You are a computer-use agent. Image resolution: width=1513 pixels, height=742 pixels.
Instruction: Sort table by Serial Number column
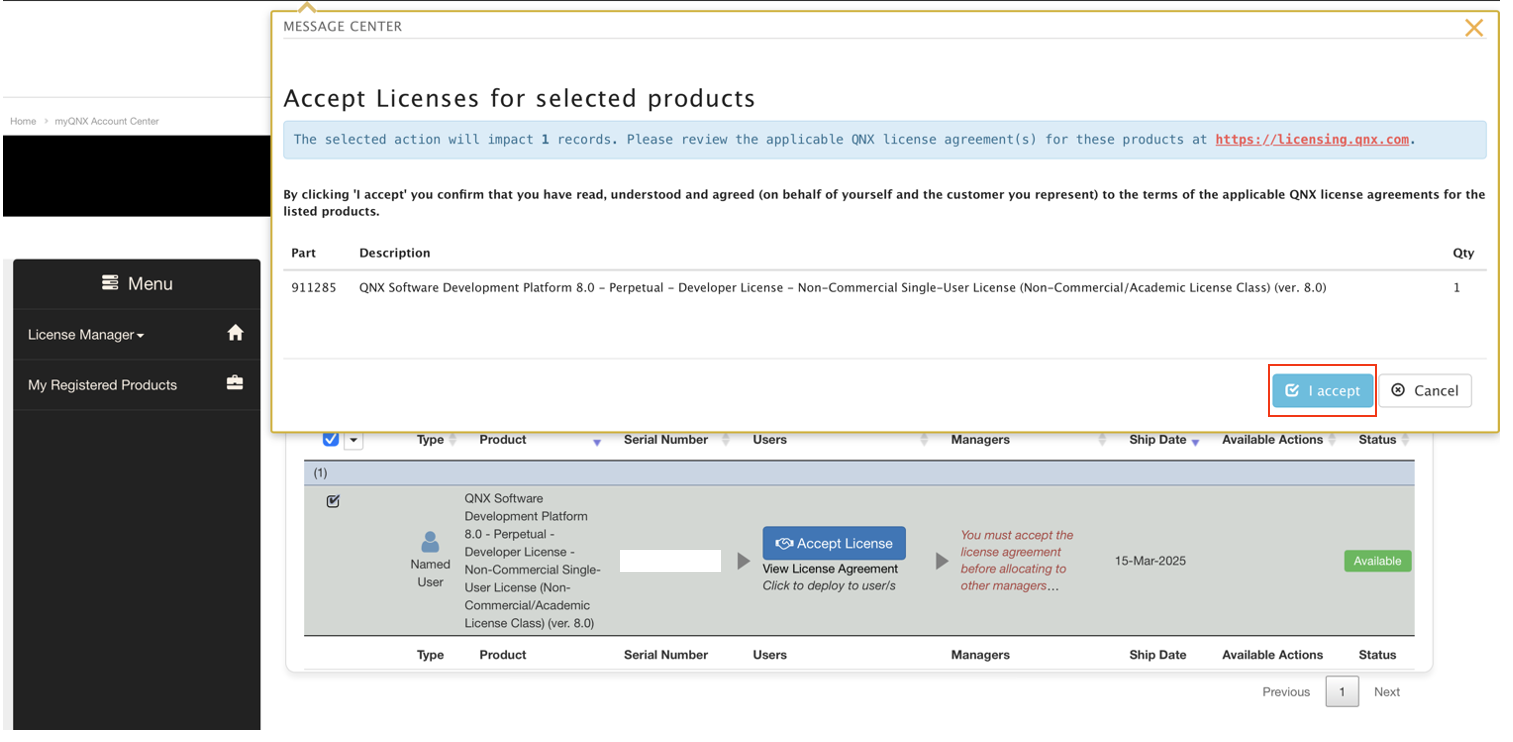tap(676, 439)
